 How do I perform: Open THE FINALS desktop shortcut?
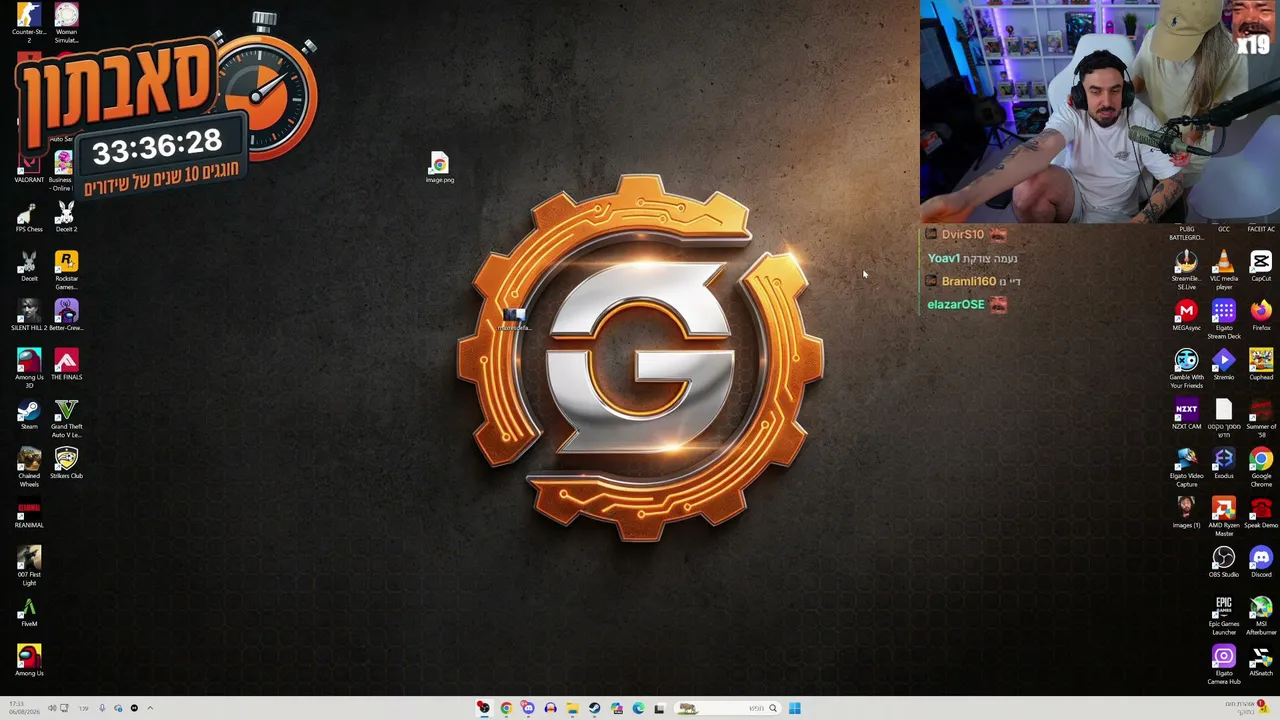tap(66, 365)
